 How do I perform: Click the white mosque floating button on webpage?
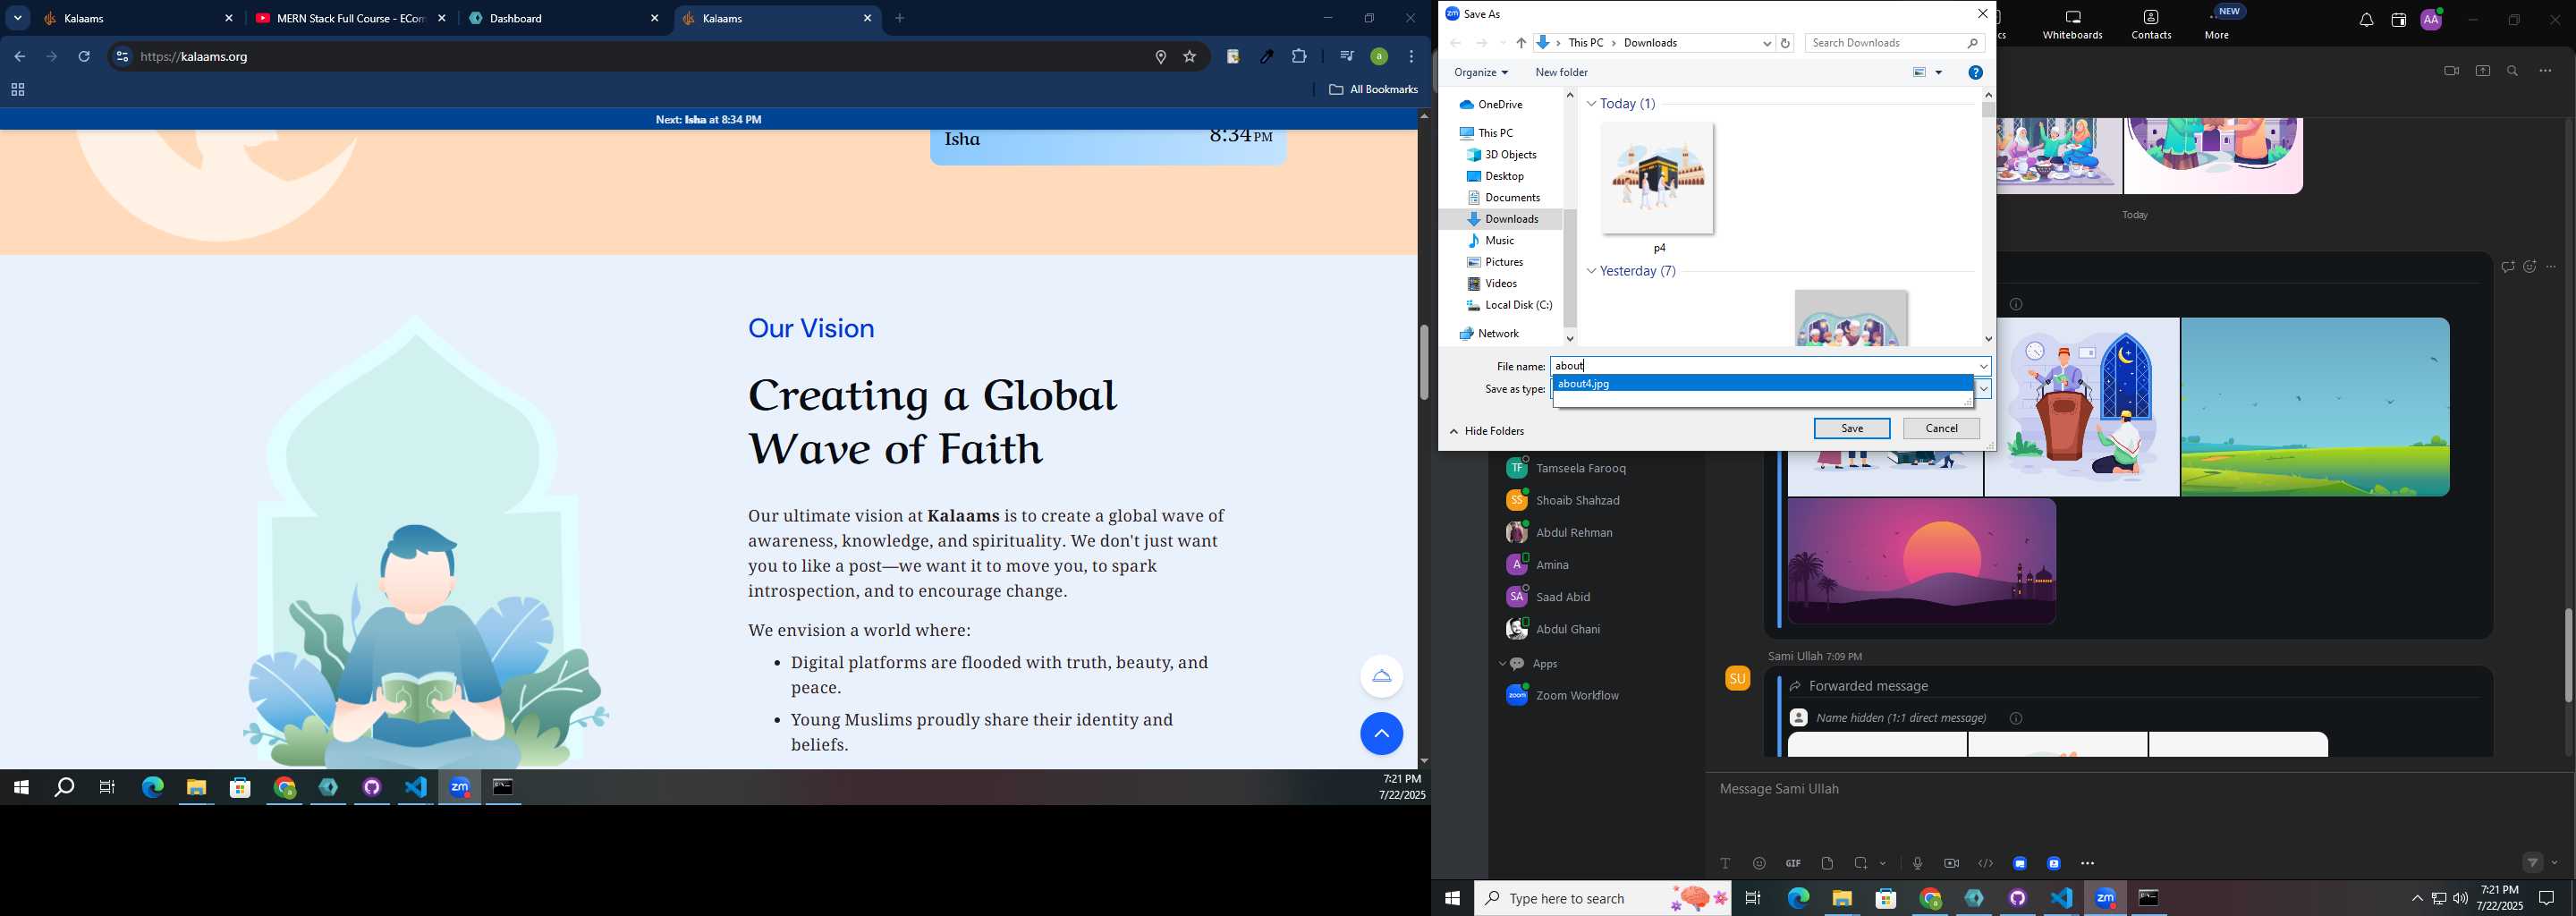[1381, 676]
